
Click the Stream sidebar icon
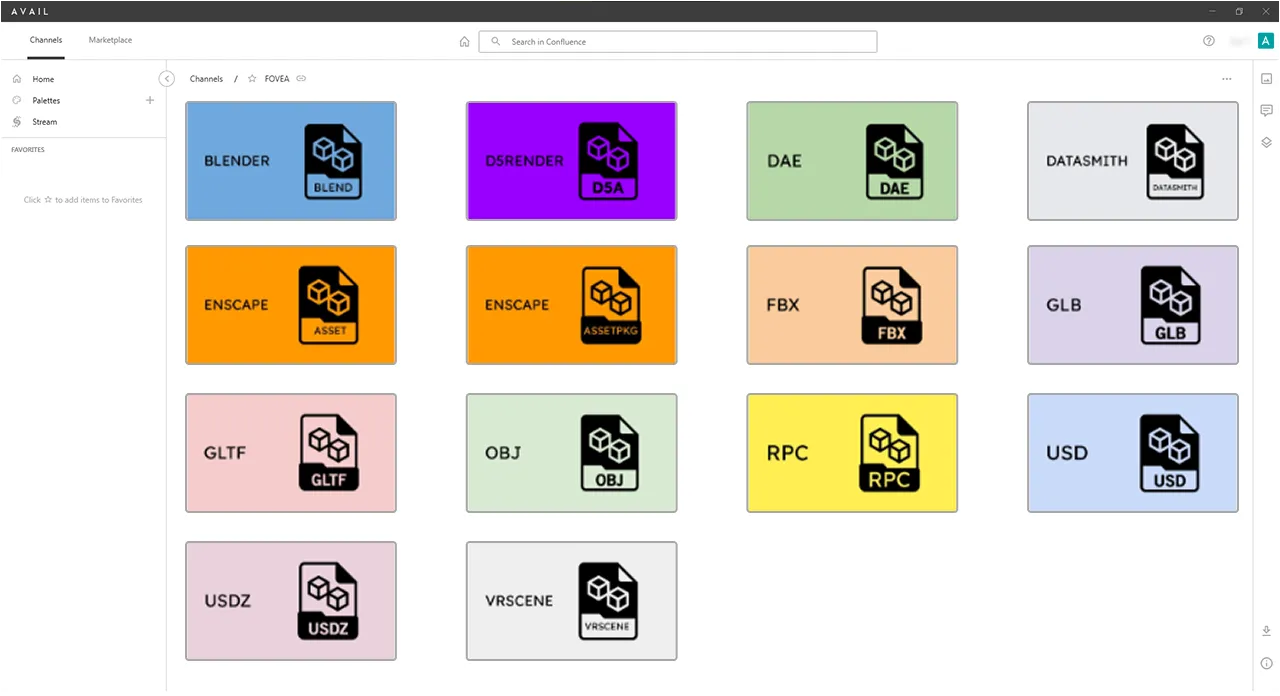click(17, 122)
